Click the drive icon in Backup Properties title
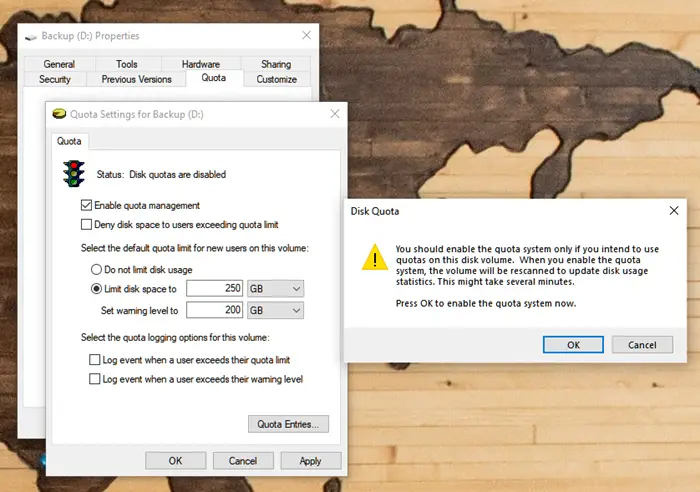 click(x=31, y=37)
